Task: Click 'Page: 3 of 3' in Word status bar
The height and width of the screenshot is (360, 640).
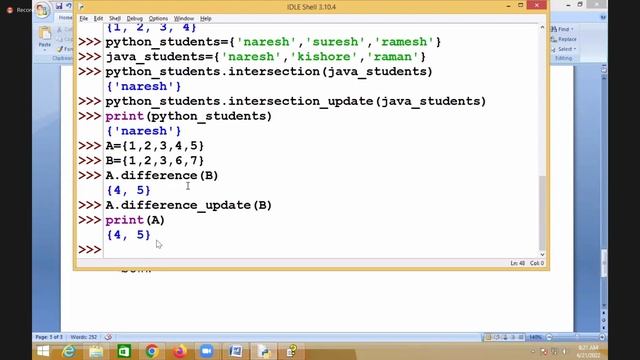Action: point(49,337)
